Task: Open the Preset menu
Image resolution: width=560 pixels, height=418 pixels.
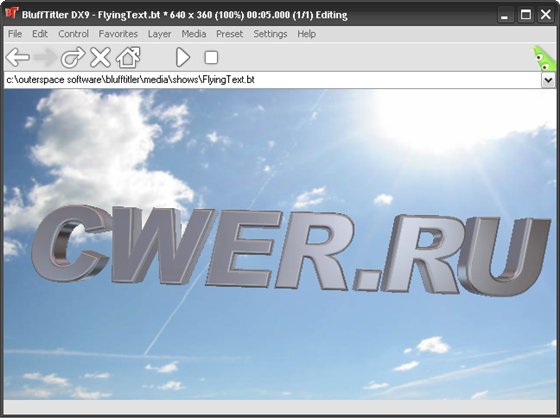Action: pyautogui.click(x=229, y=34)
